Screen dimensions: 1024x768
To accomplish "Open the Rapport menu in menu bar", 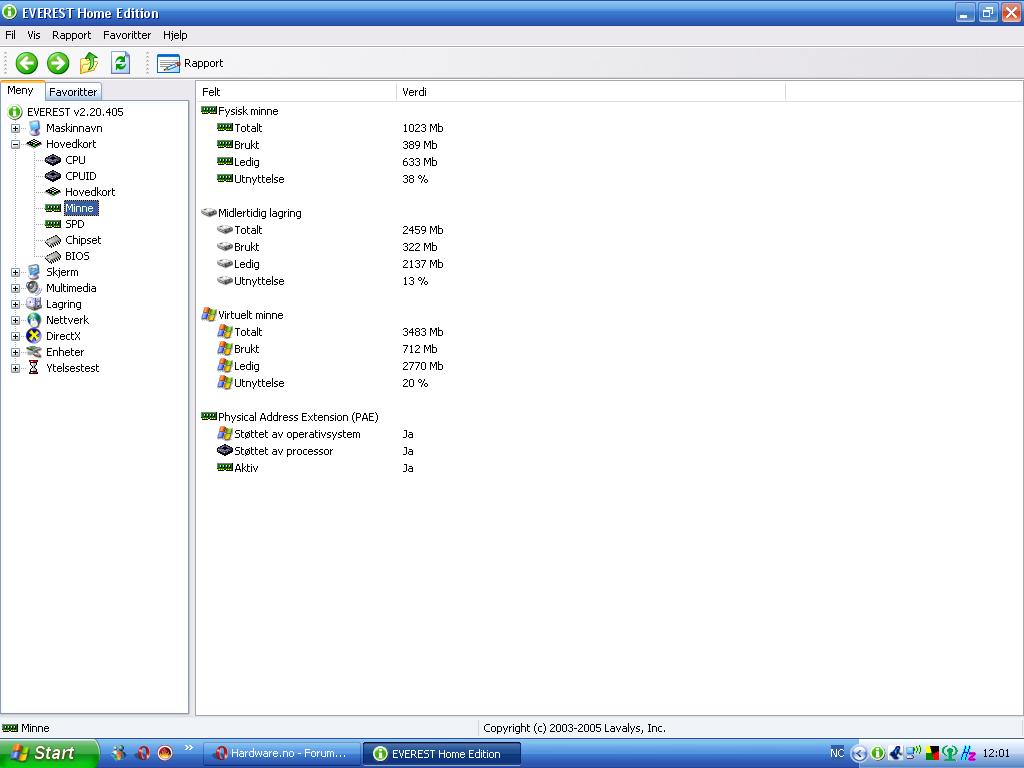I will coord(72,35).
